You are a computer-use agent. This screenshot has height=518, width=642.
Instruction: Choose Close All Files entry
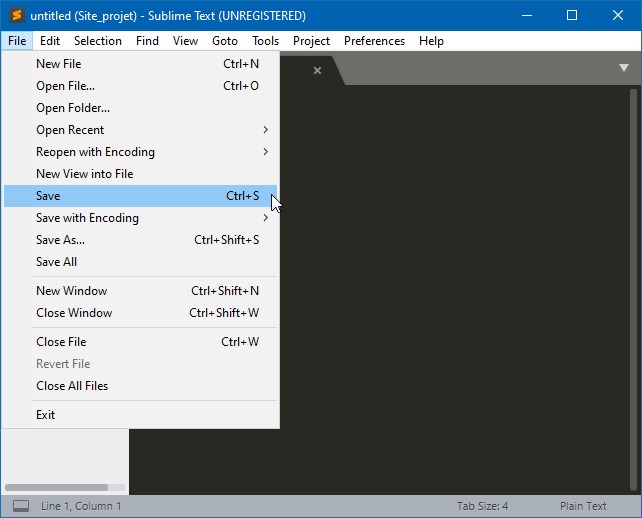pyautogui.click(x=140, y=386)
